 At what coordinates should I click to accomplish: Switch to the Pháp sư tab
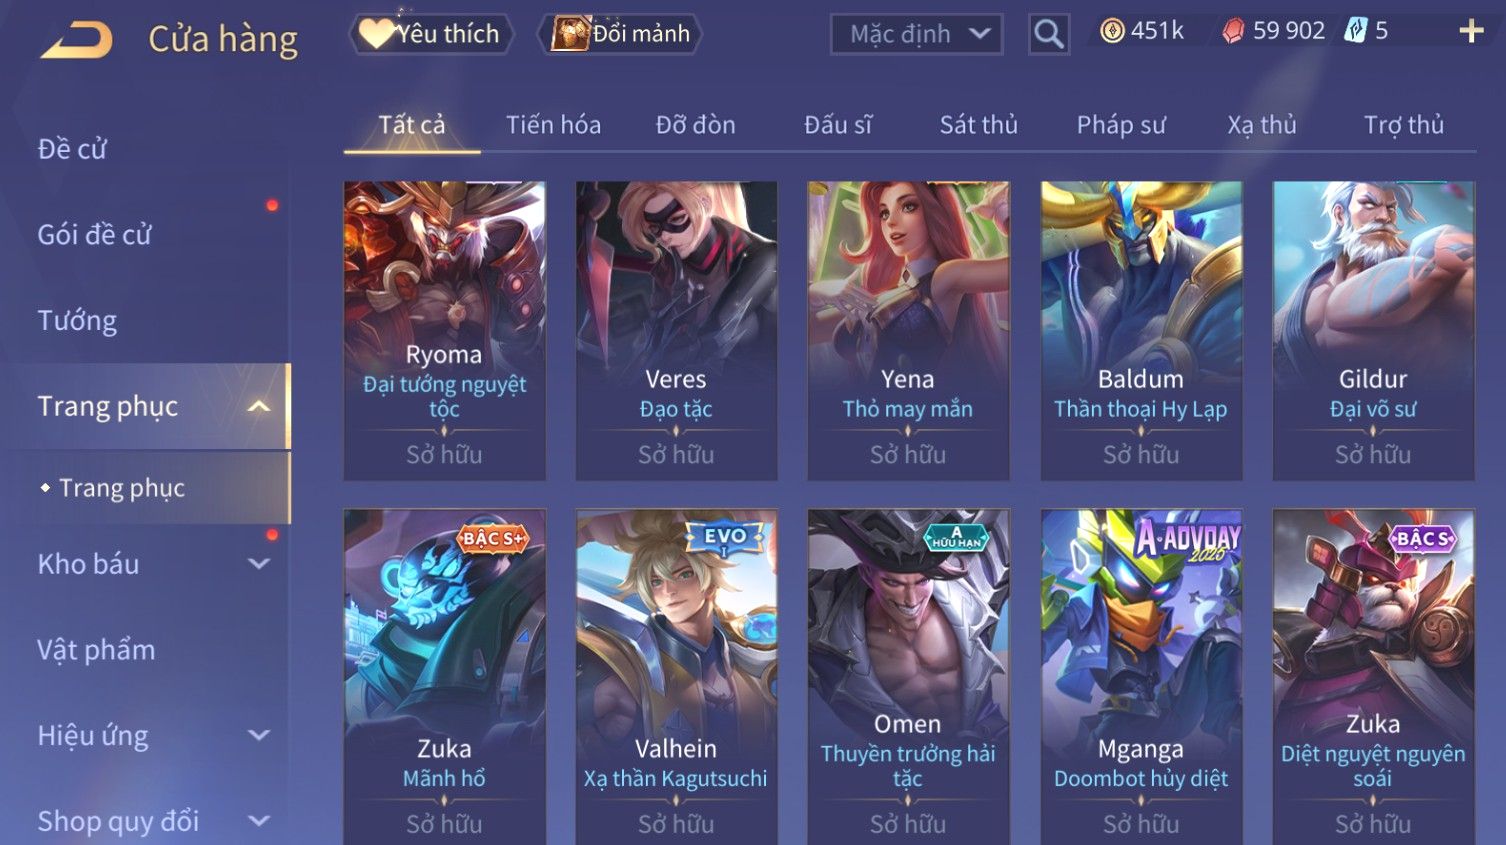point(1121,125)
